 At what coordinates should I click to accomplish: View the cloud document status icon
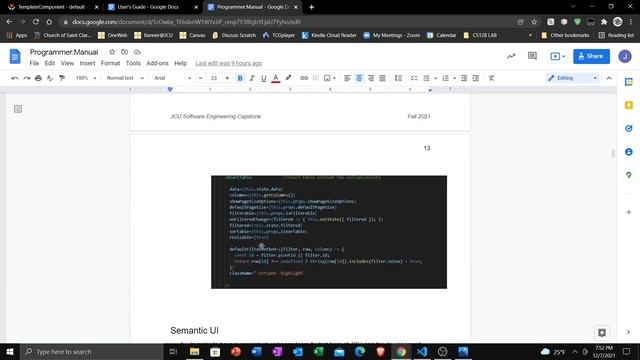coord(137,52)
